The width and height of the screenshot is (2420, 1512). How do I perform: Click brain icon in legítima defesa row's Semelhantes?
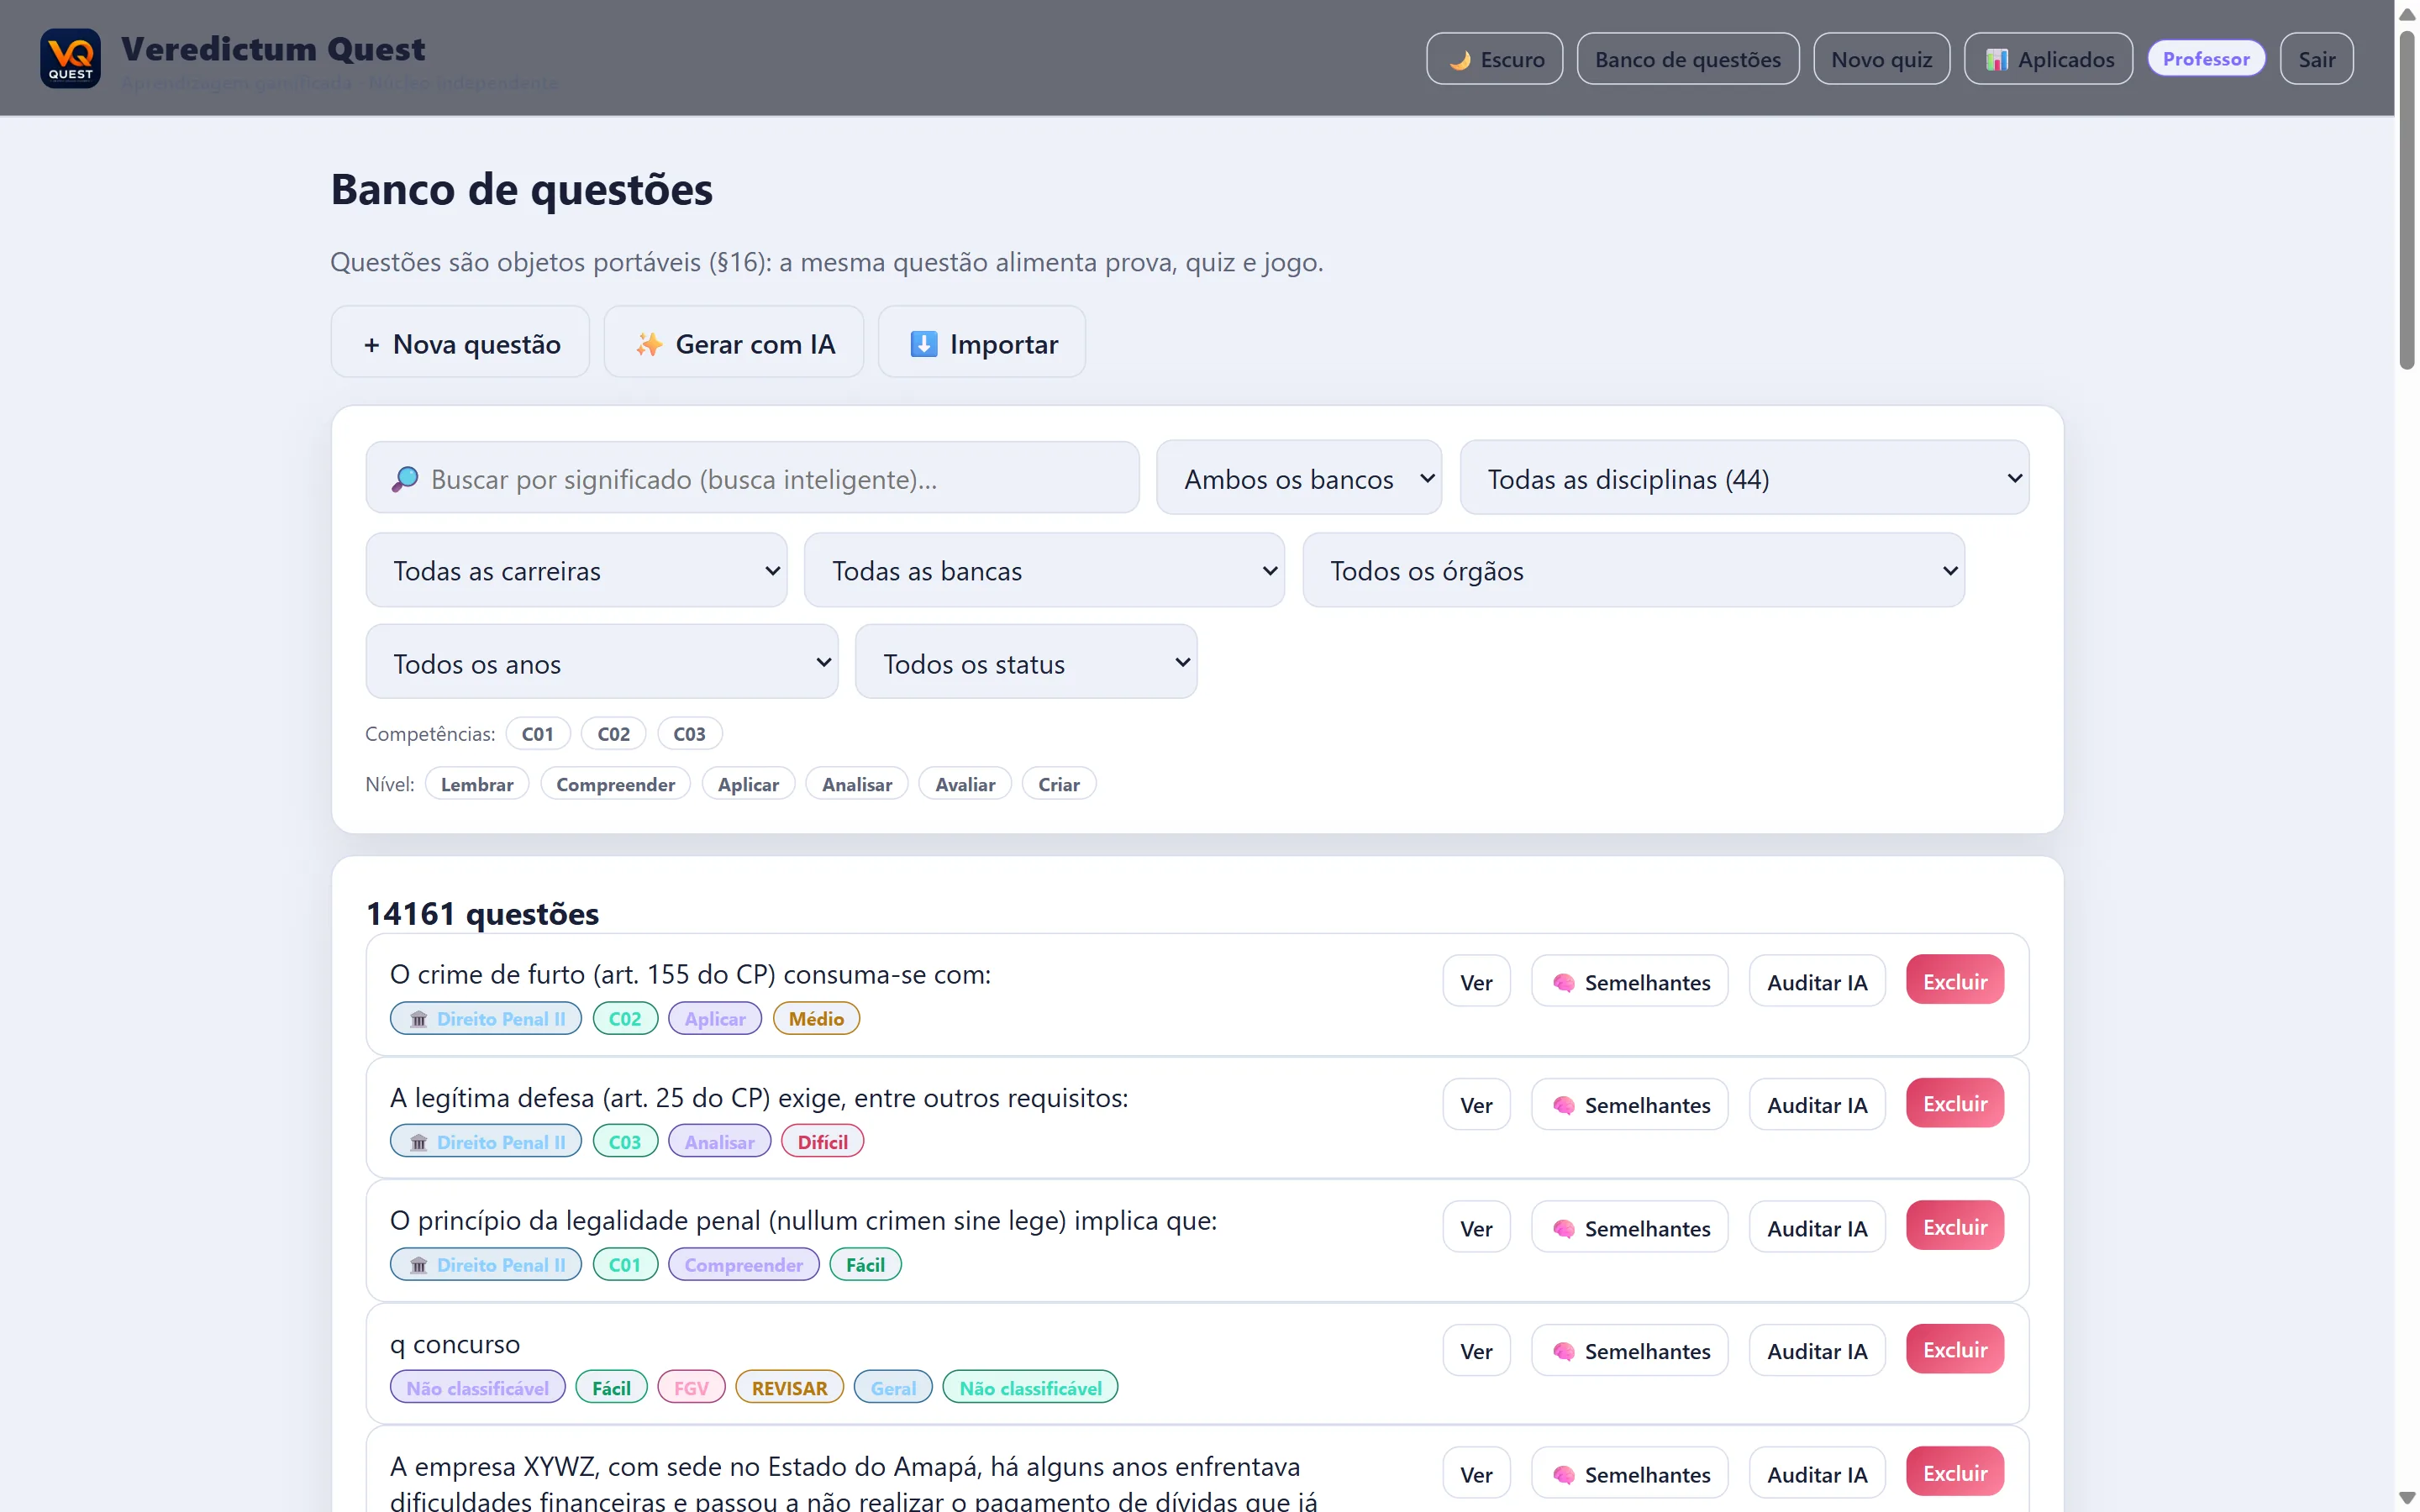(1564, 1106)
